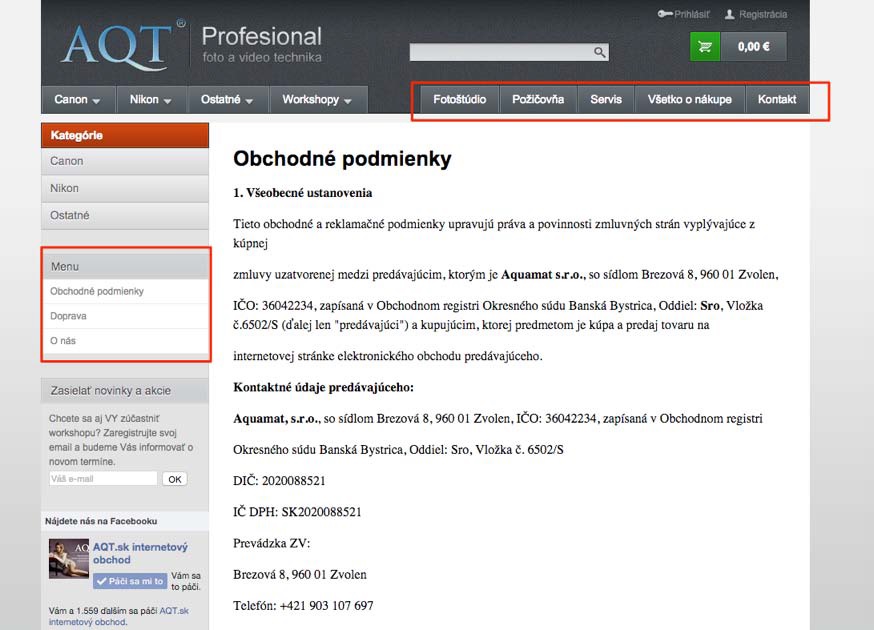Image resolution: width=874 pixels, height=630 pixels.
Task: Open the Fotoštúdio menu item
Action: [459, 100]
